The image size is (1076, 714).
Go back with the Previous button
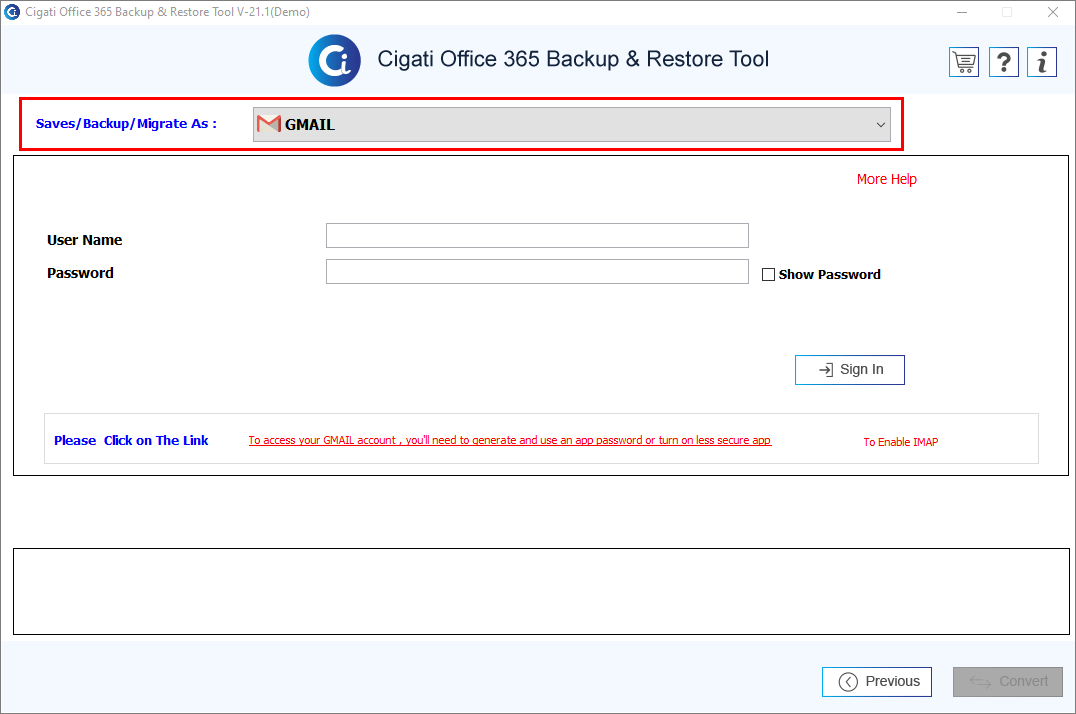tap(877, 682)
